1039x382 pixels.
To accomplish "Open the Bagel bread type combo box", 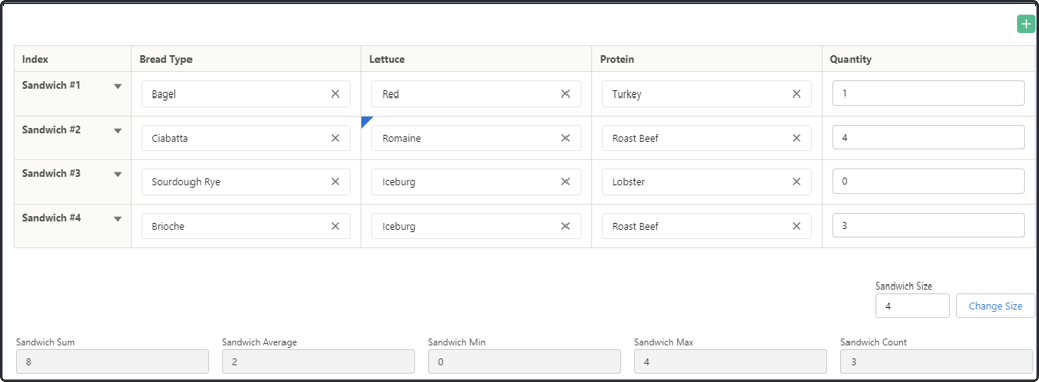I will (x=246, y=94).
